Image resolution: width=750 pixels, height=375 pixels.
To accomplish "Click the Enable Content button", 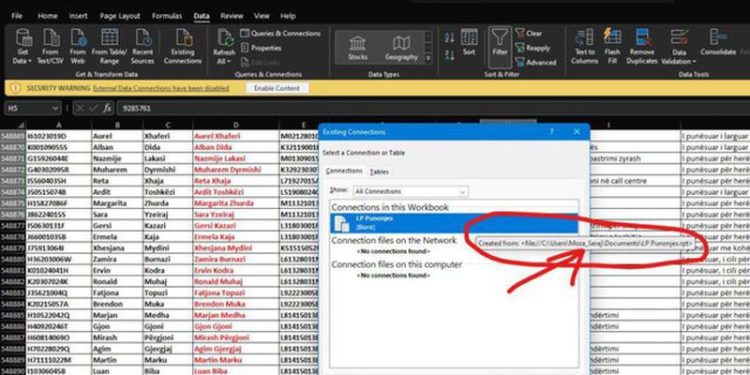I will (x=277, y=88).
